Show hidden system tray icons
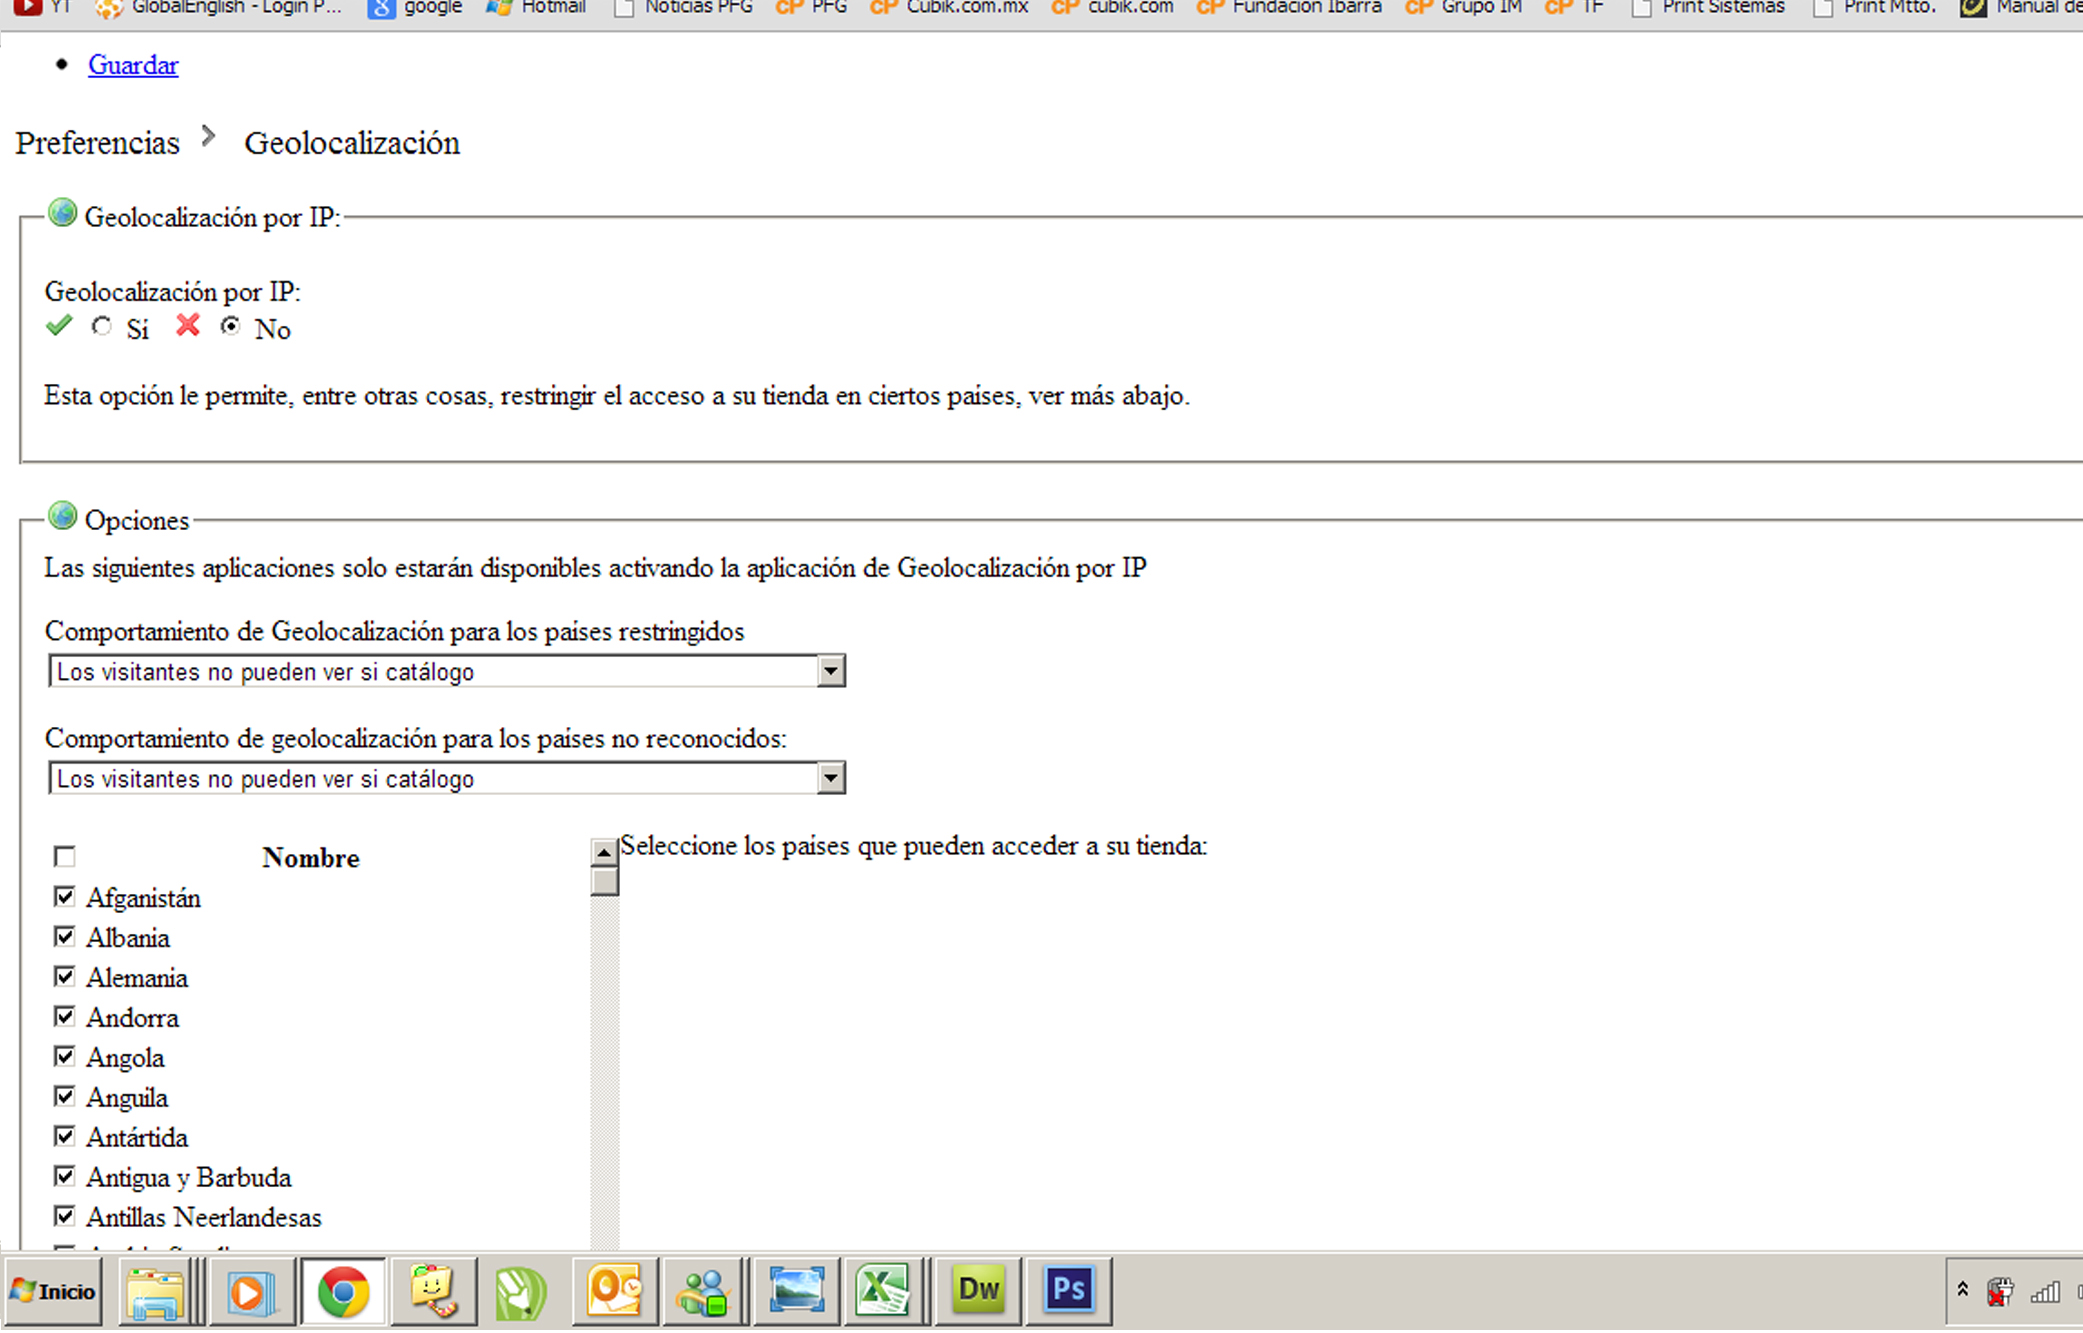Viewport: 2083px width, 1333px height. 1963,1289
